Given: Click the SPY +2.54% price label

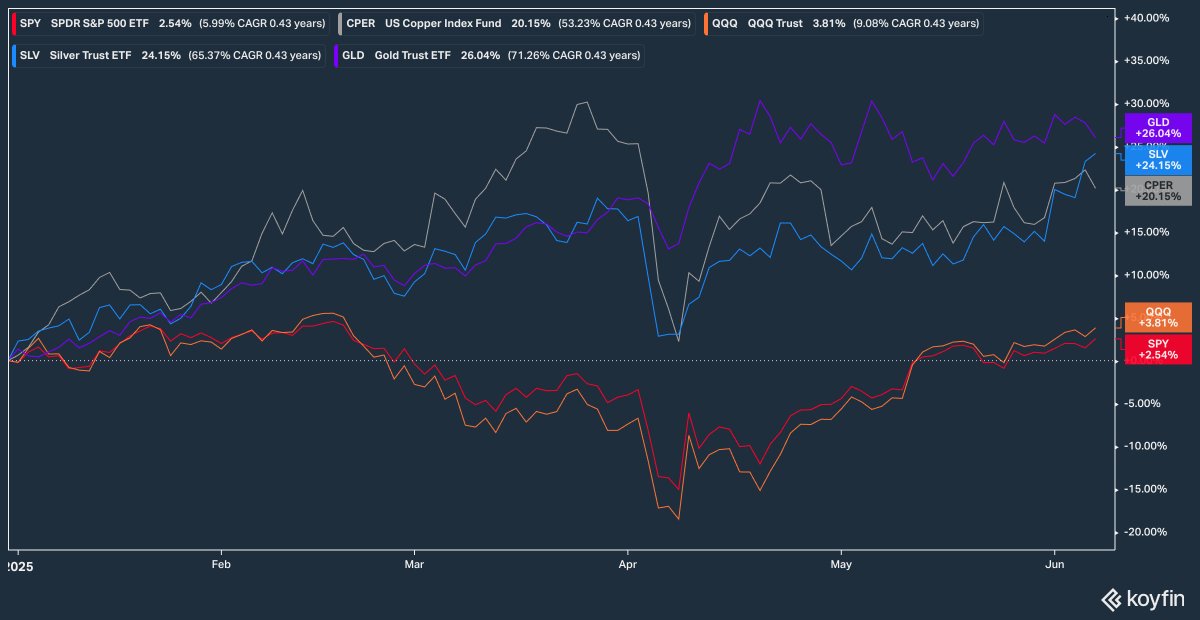Looking at the screenshot, I should 1158,348.
